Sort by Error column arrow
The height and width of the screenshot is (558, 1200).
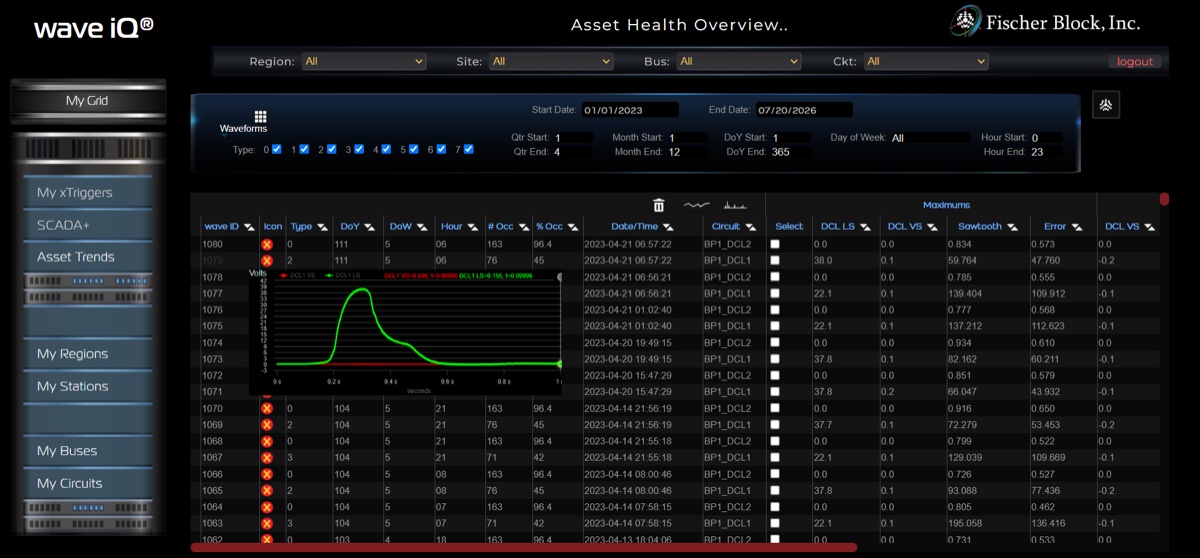1077,227
